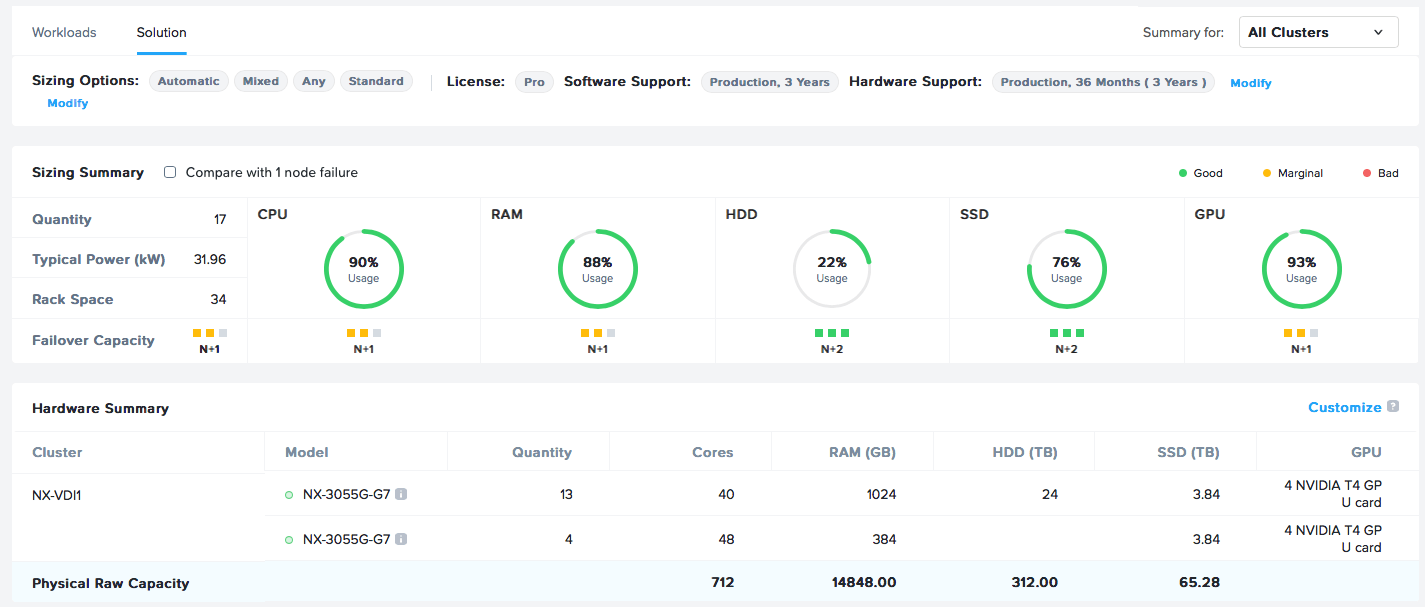Enable Compare with 1 node failure checkbox
The height and width of the screenshot is (607, 1425).
[170, 172]
